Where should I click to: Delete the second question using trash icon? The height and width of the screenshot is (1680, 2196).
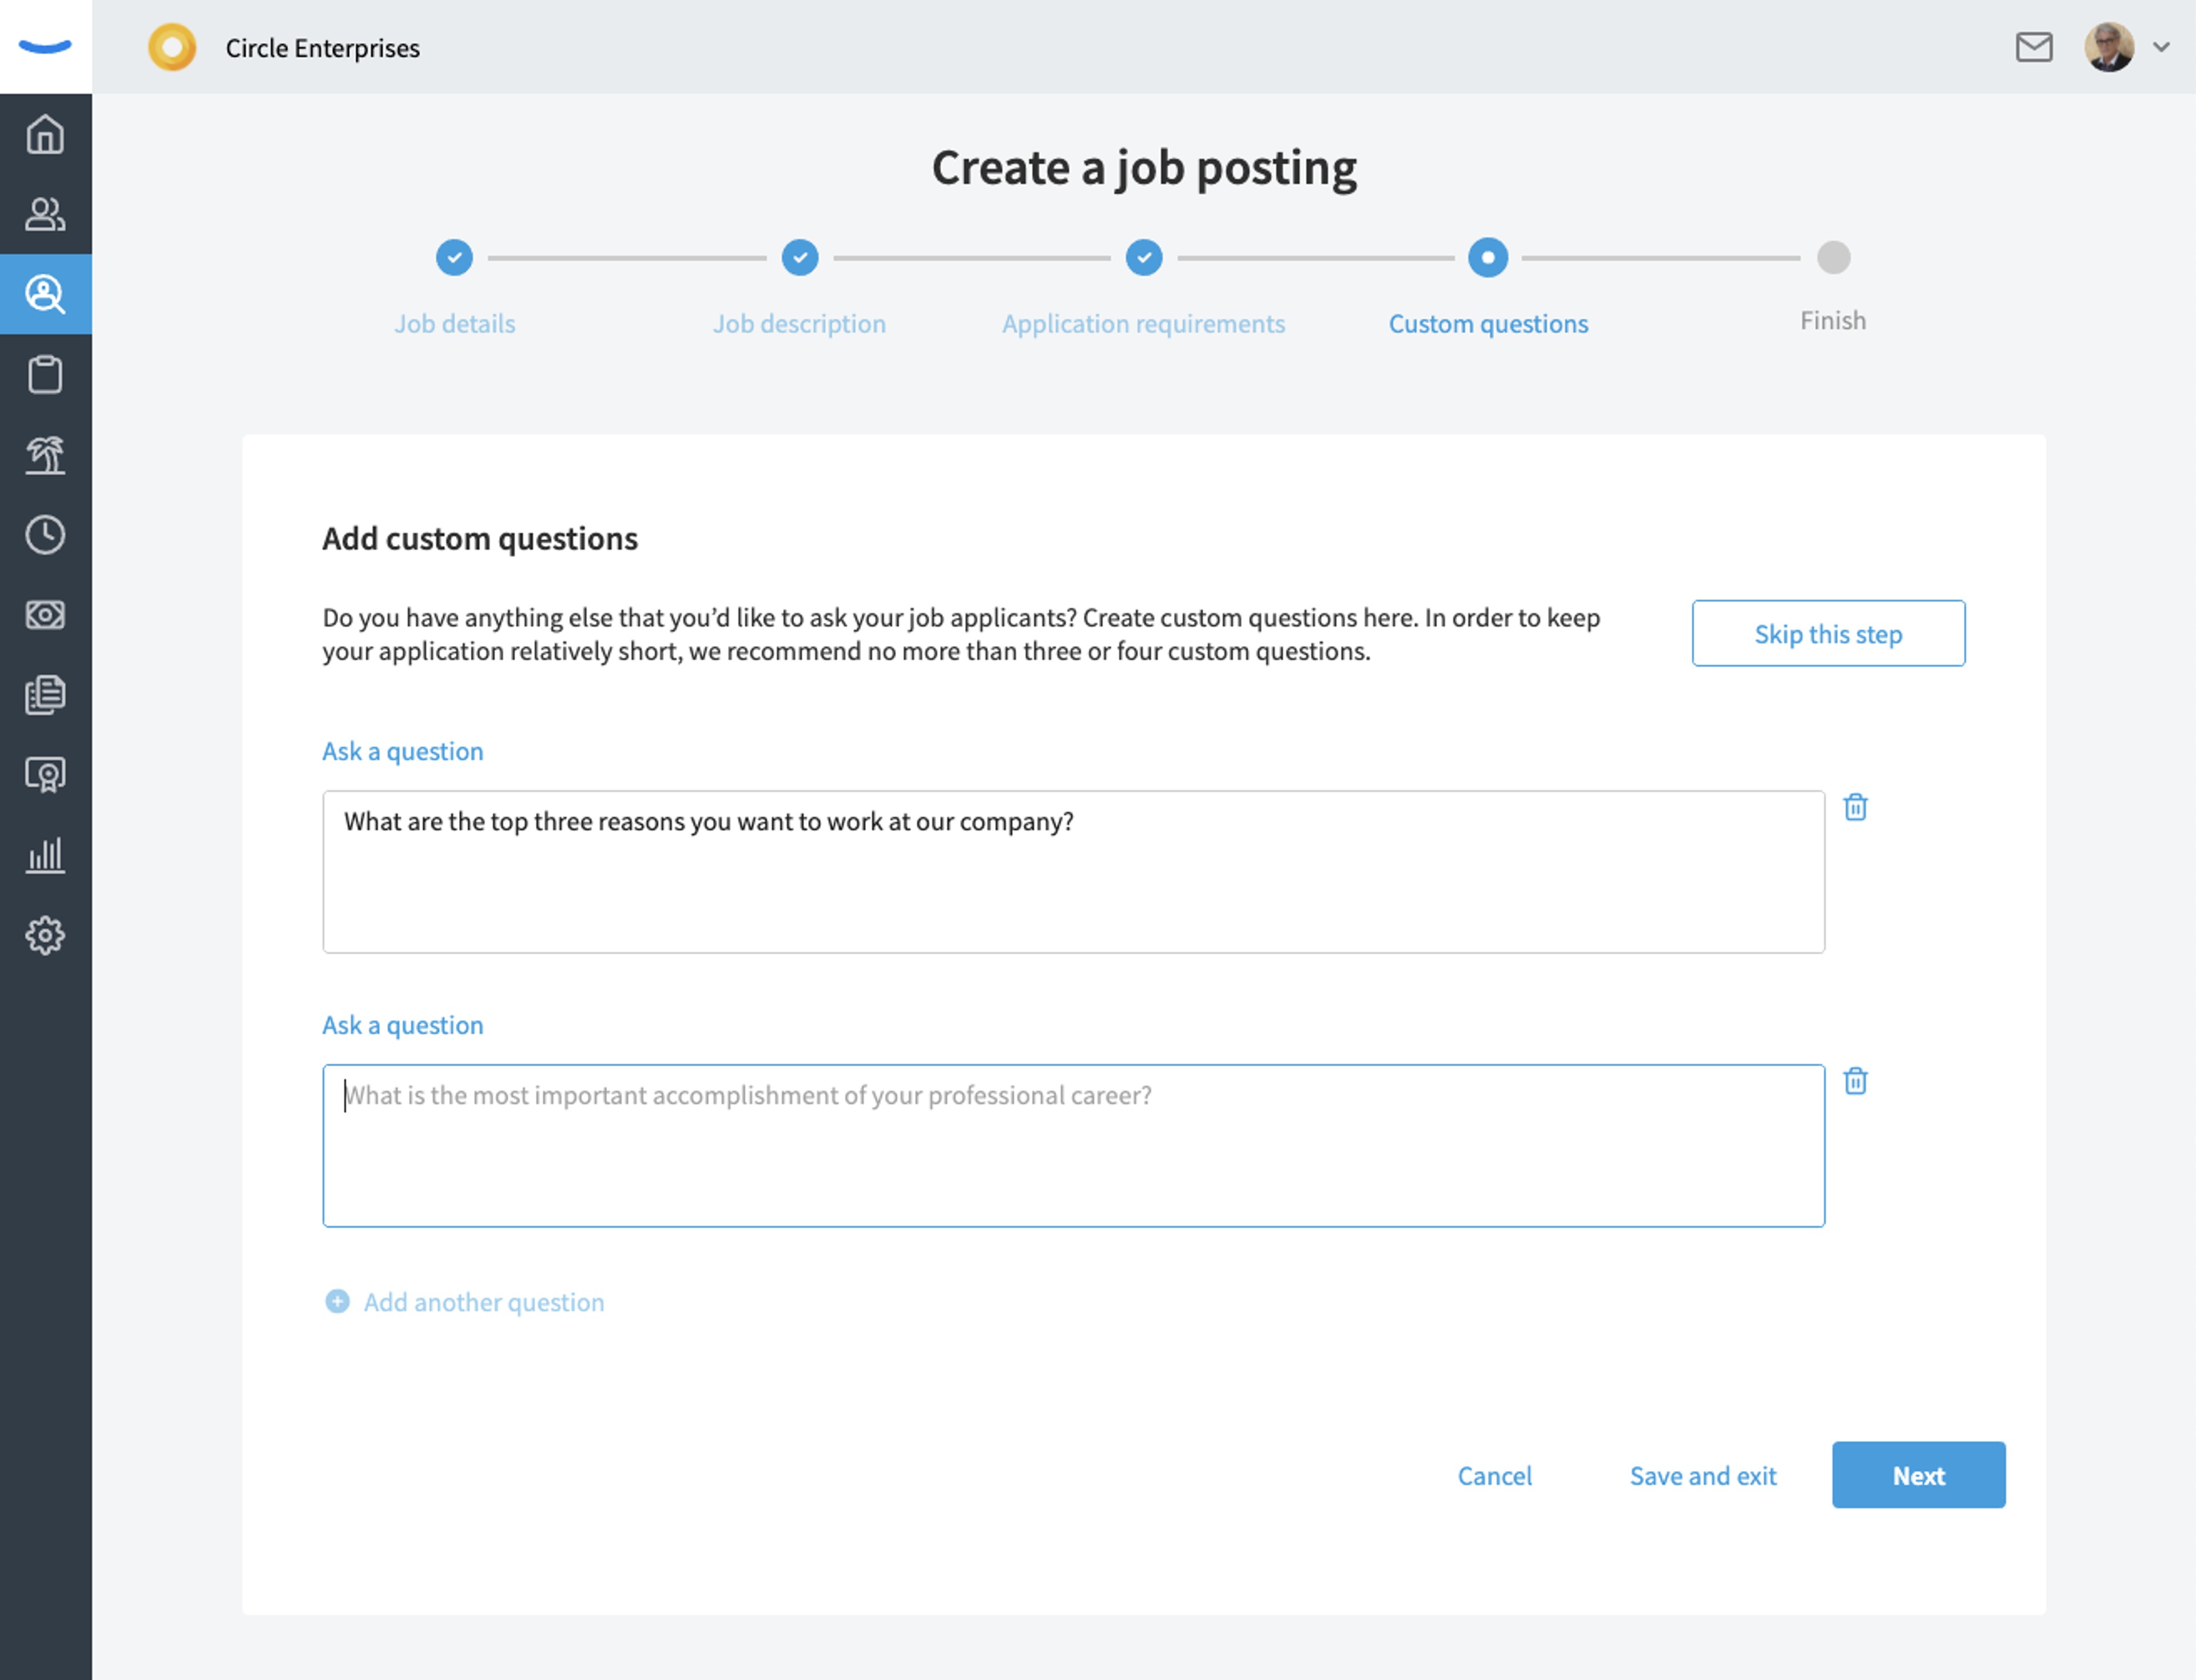(x=1855, y=1081)
